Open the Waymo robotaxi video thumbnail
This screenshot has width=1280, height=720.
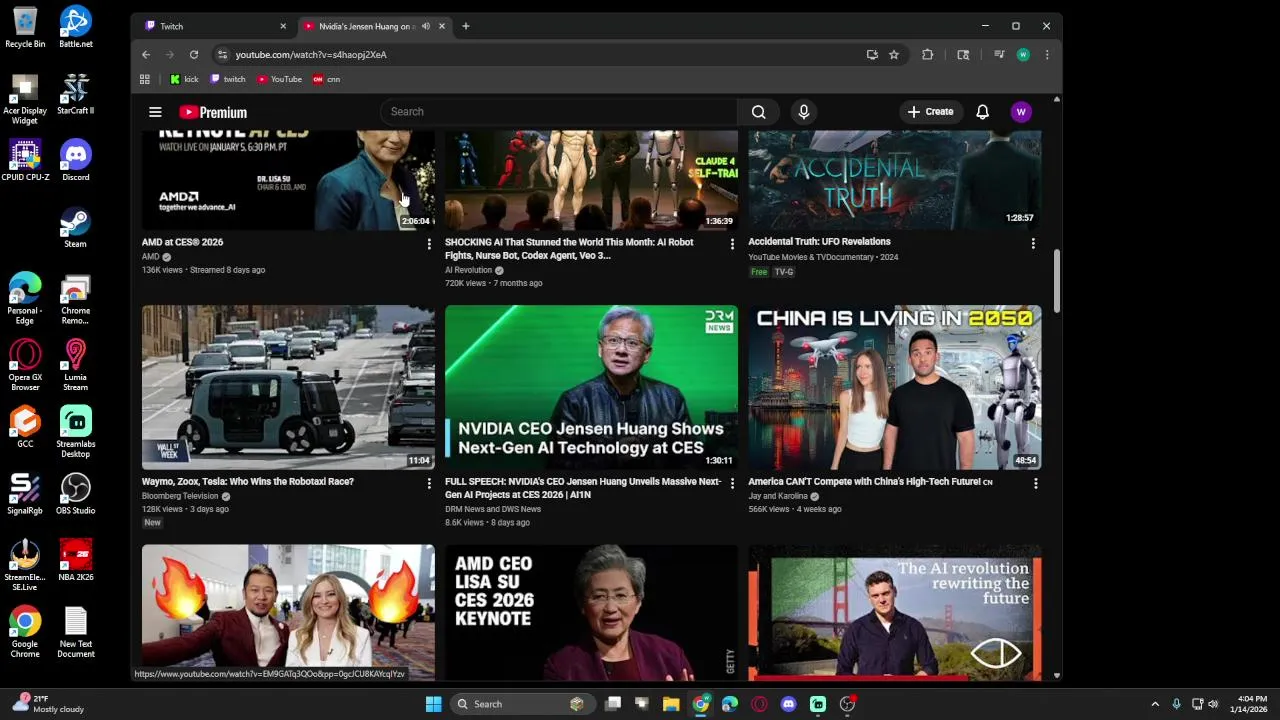288,388
